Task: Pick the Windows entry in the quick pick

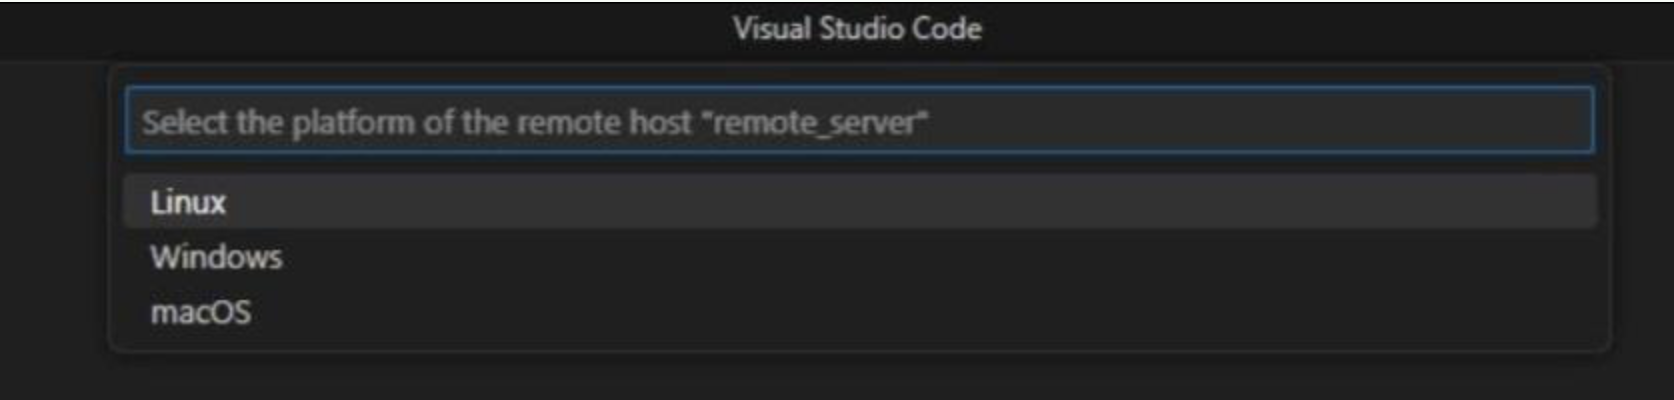Action: (x=216, y=258)
